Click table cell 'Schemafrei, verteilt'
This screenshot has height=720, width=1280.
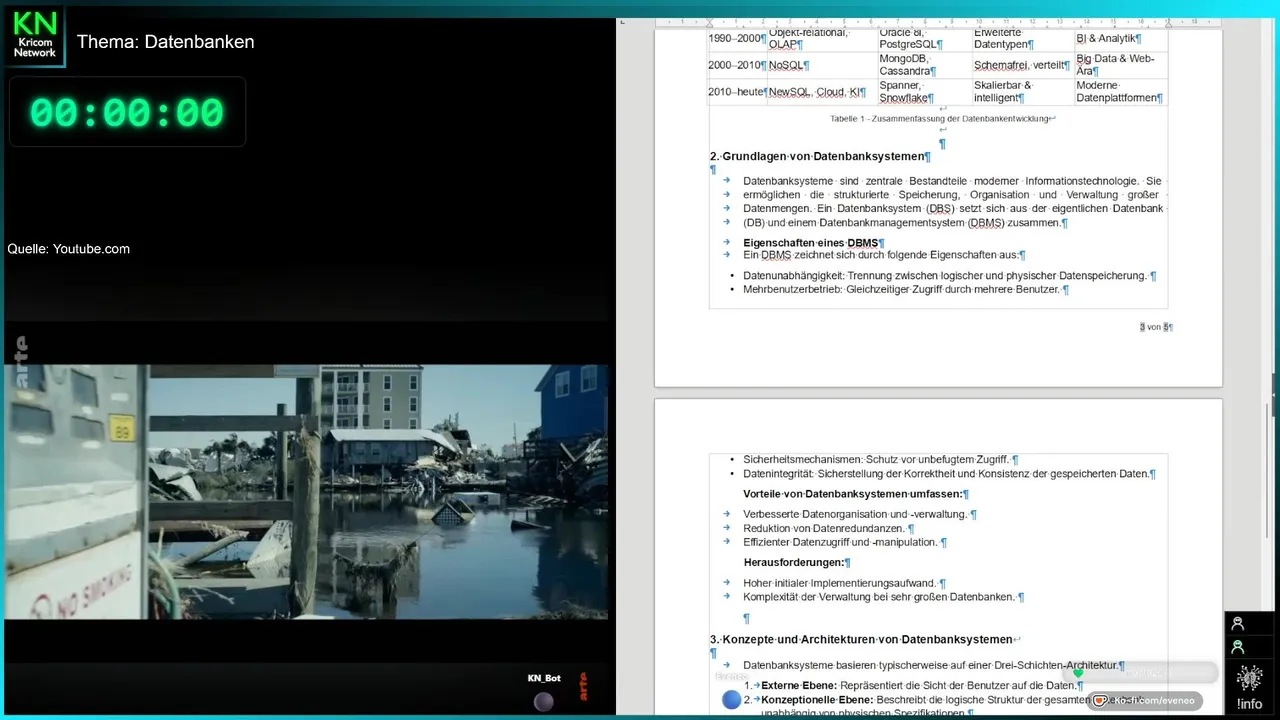[1023, 65]
